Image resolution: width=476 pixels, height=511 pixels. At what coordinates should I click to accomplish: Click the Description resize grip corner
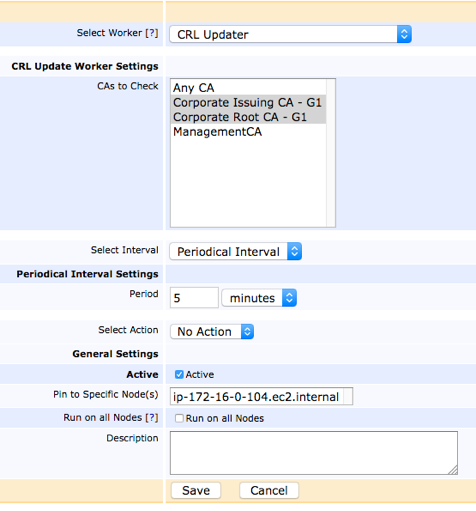tap(453, 470)
